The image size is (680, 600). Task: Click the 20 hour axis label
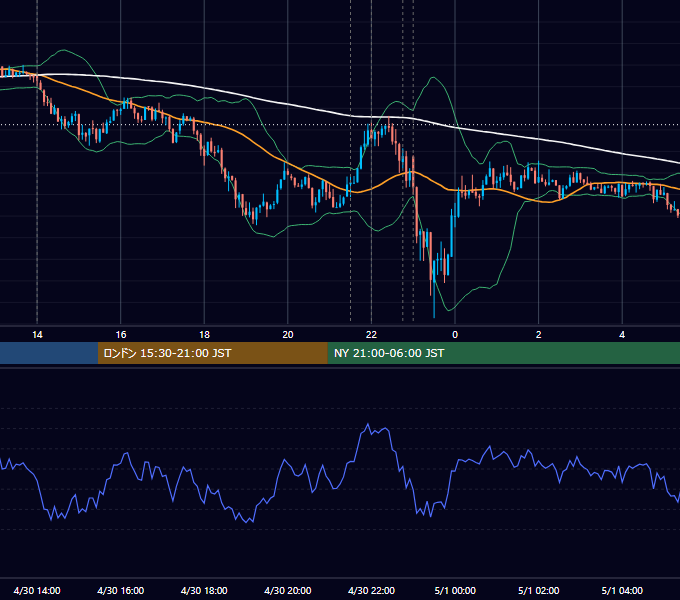tap(288, 335)
